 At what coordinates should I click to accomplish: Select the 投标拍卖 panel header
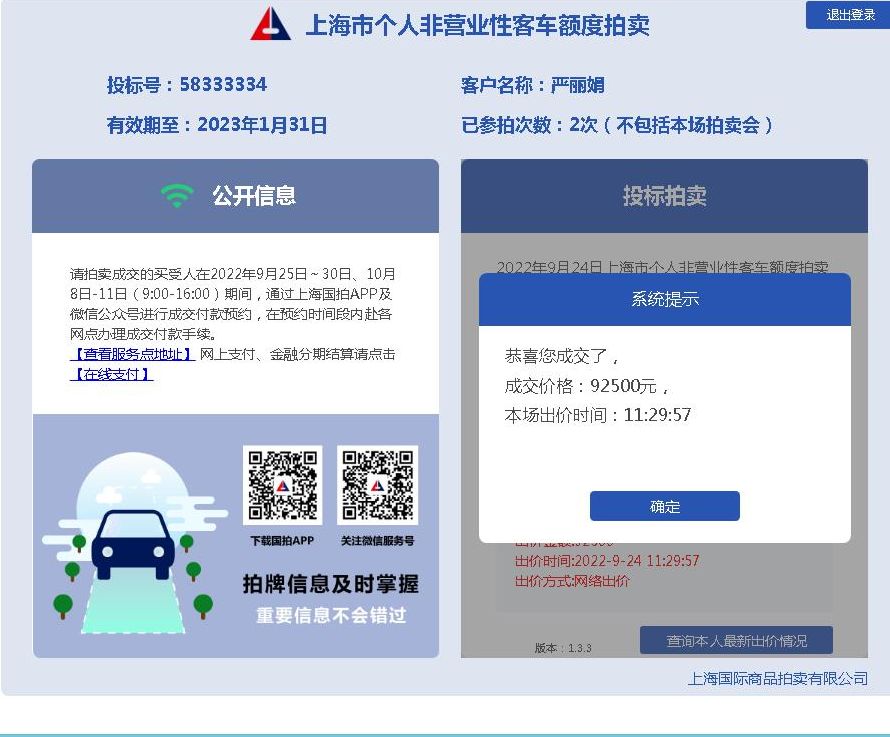point(664,196)
